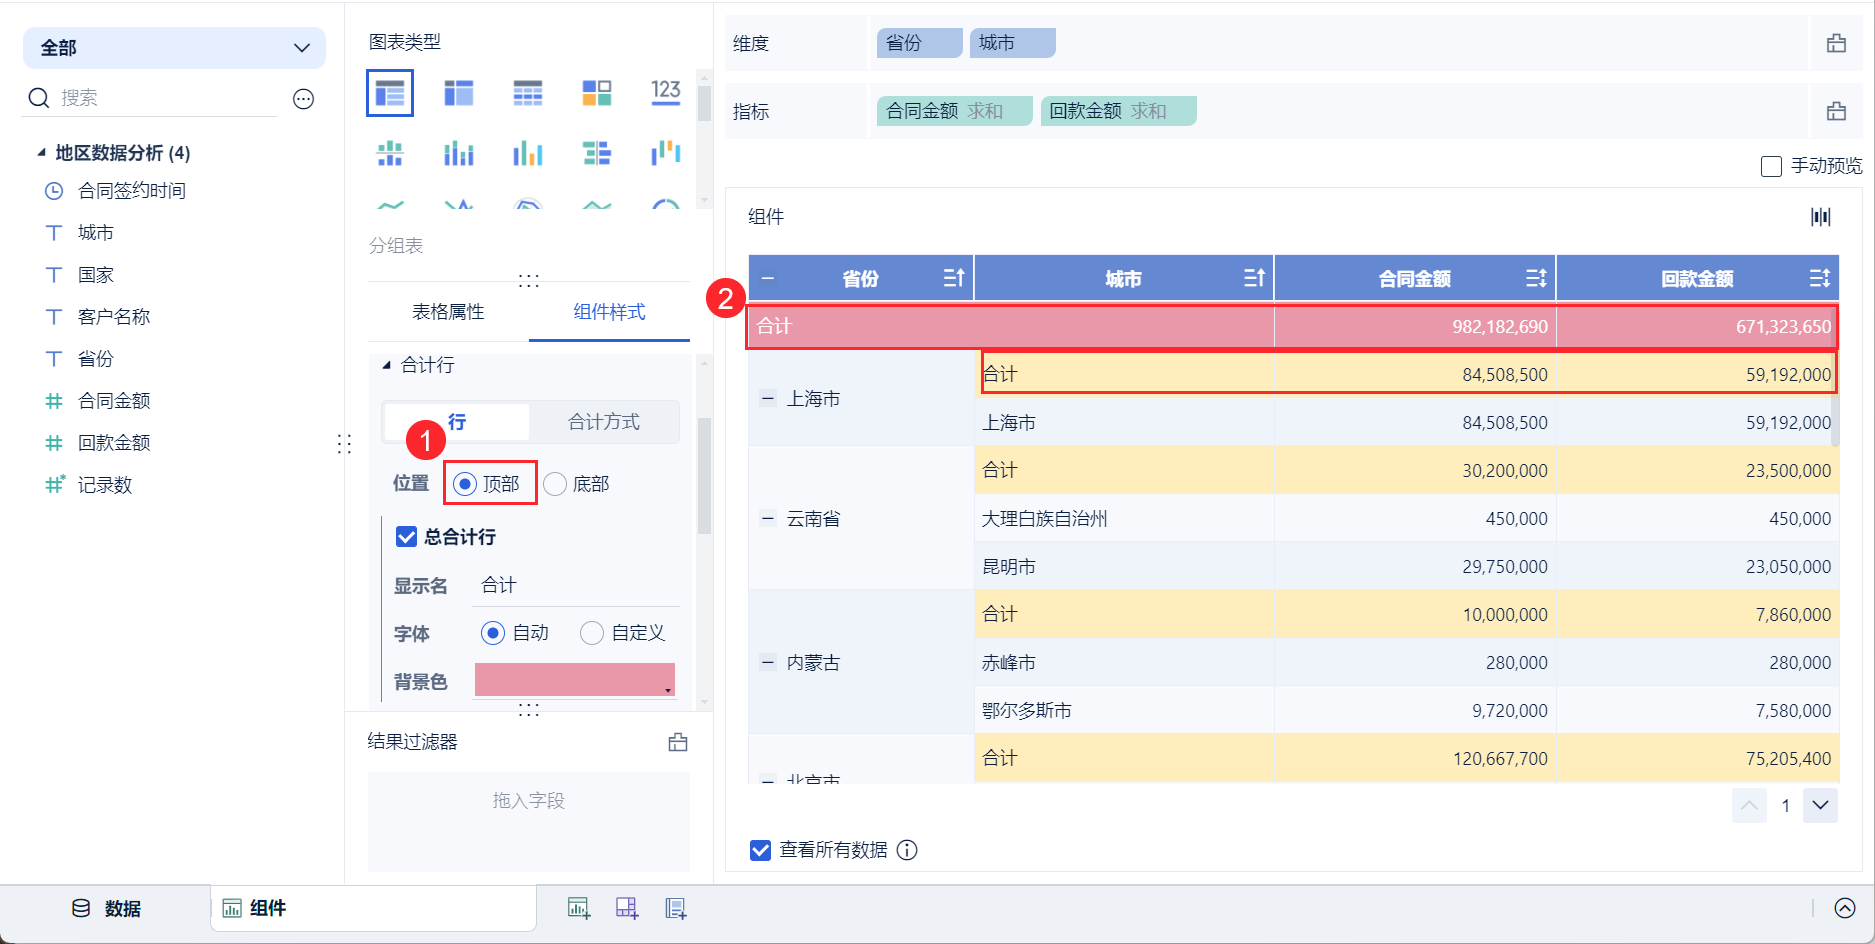The image size is (1875, 944).
Task: Click the 大理白族自治州 cell
Action: coord(1124,519)
